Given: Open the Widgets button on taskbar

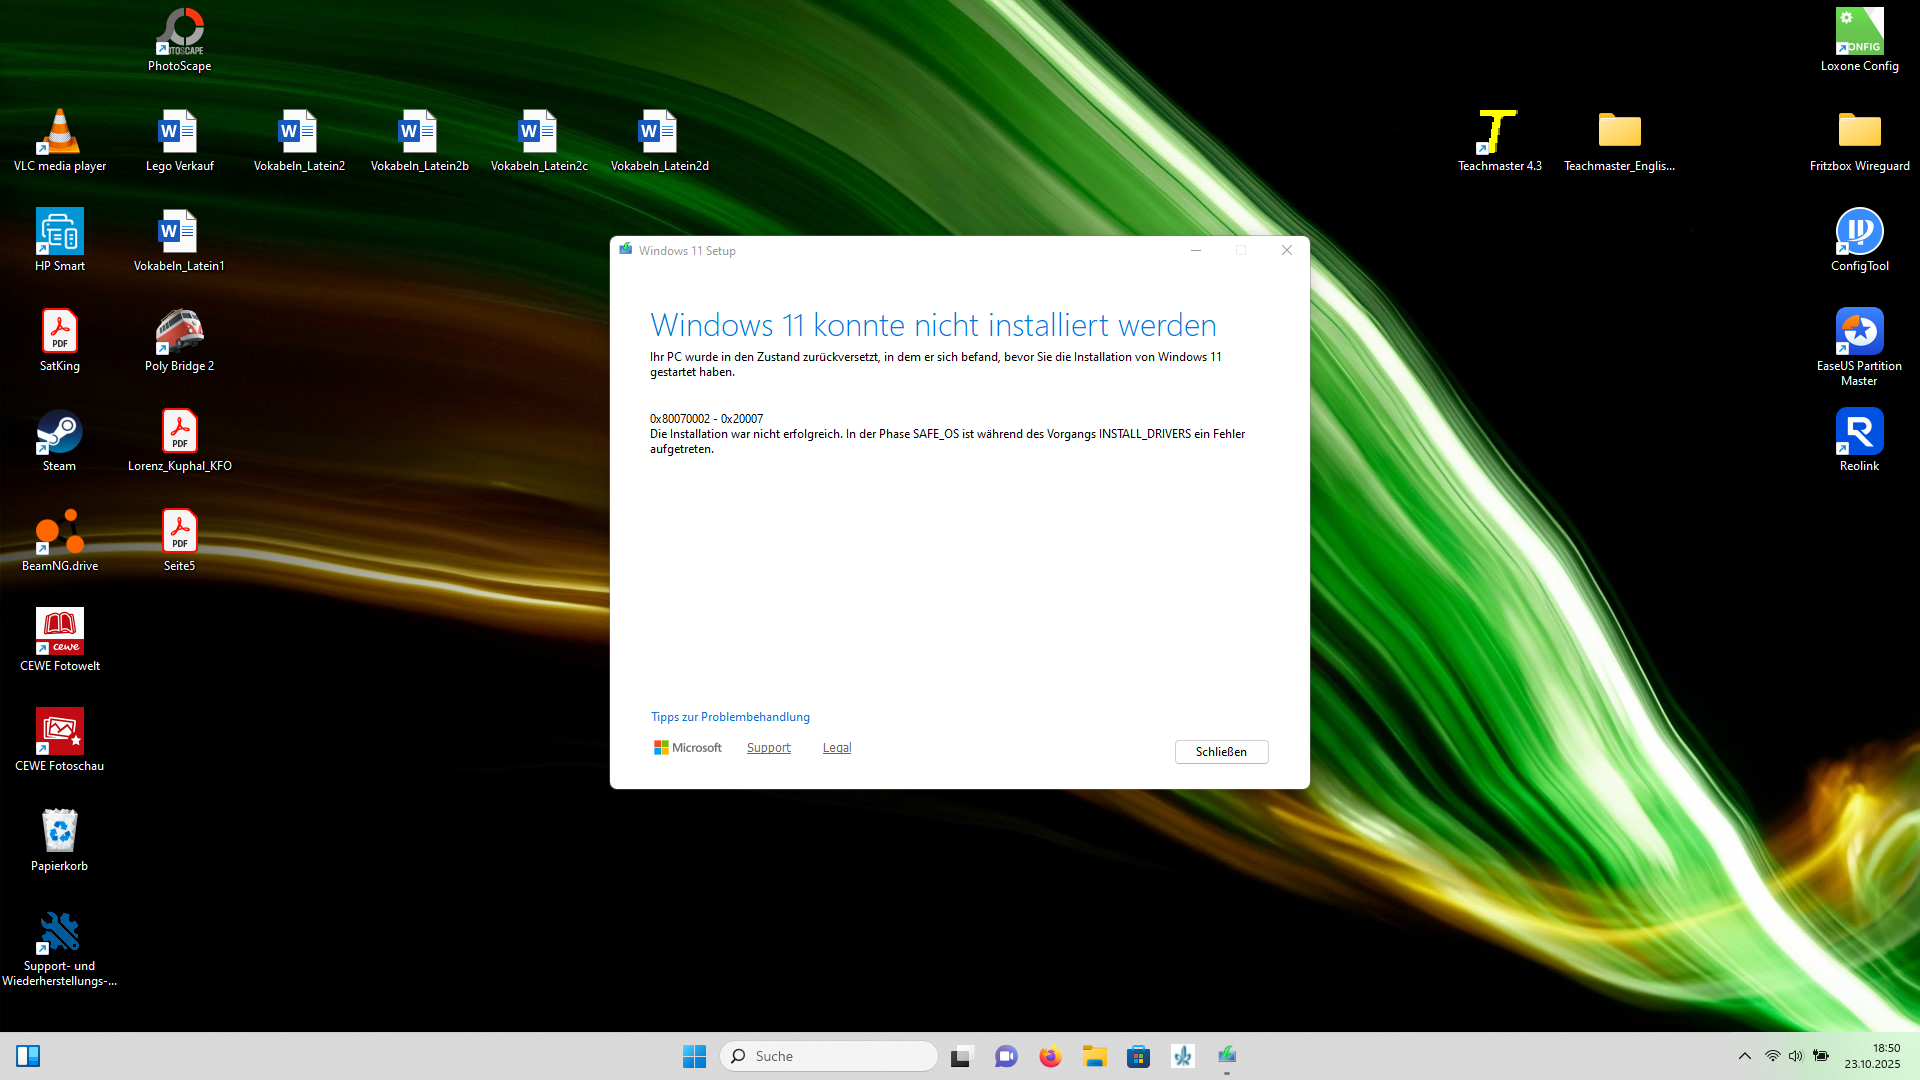Looking at the screenshot, I should [x=28, y=1056].
